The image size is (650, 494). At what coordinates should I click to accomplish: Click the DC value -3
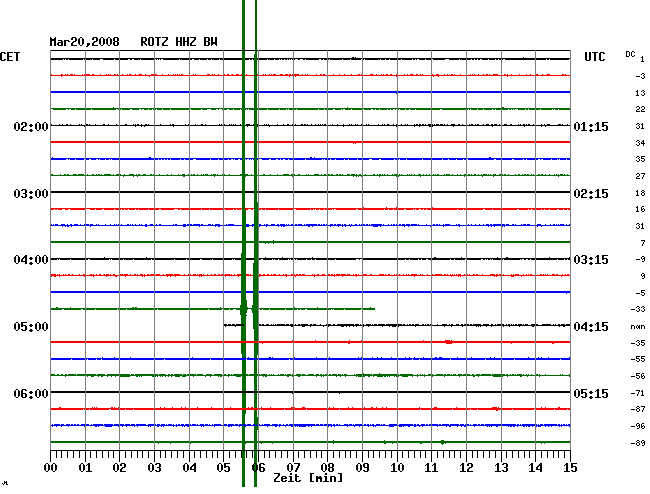[x=640, y=76]
